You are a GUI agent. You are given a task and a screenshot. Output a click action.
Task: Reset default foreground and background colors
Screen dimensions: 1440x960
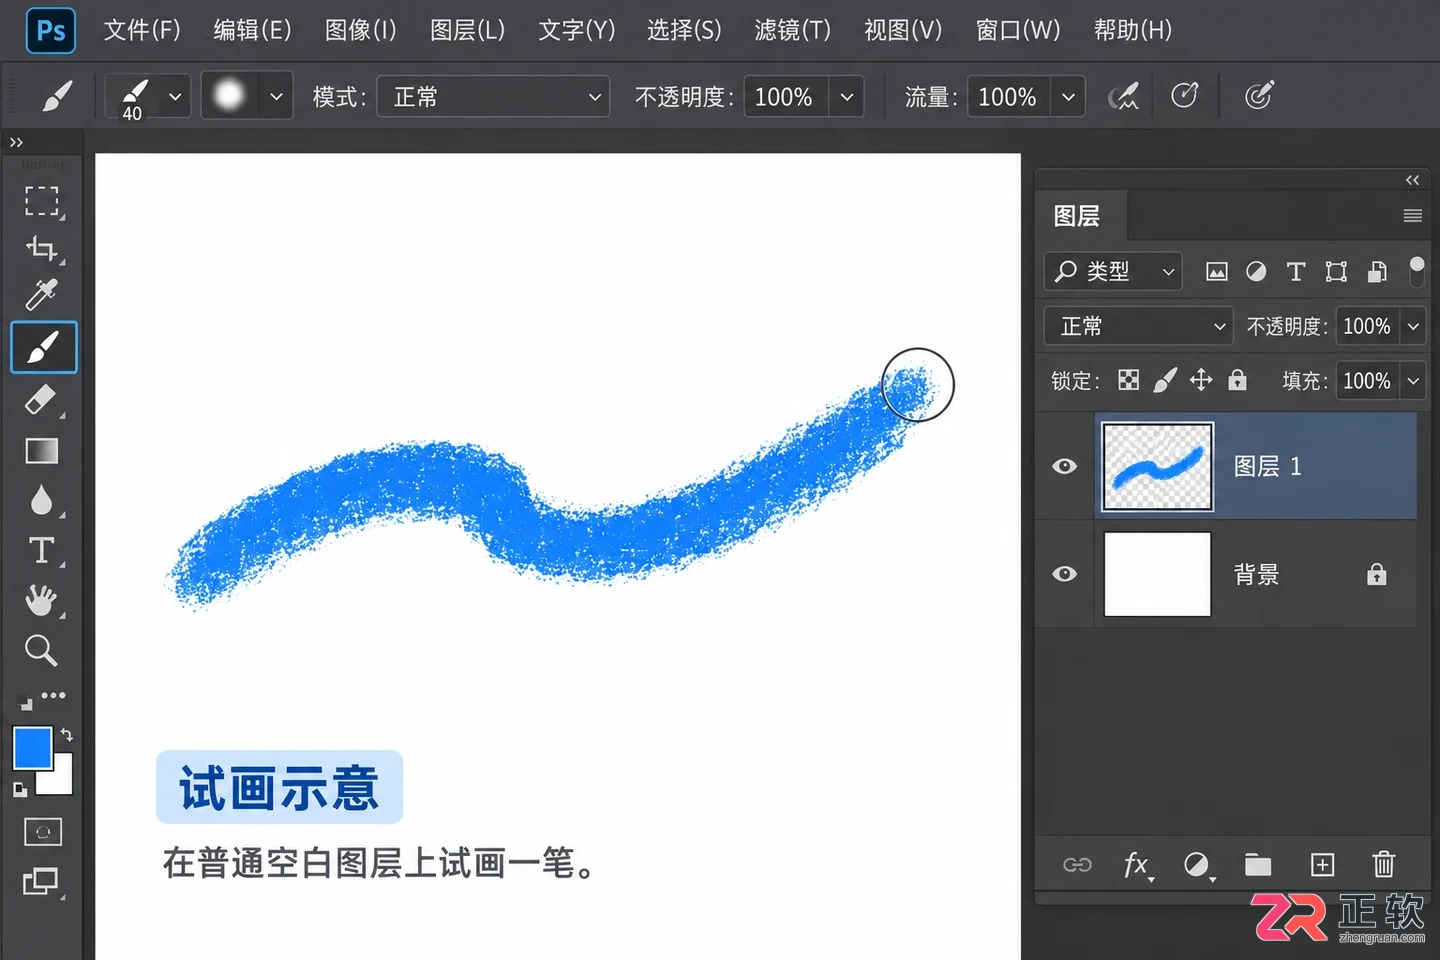(19, 790)
